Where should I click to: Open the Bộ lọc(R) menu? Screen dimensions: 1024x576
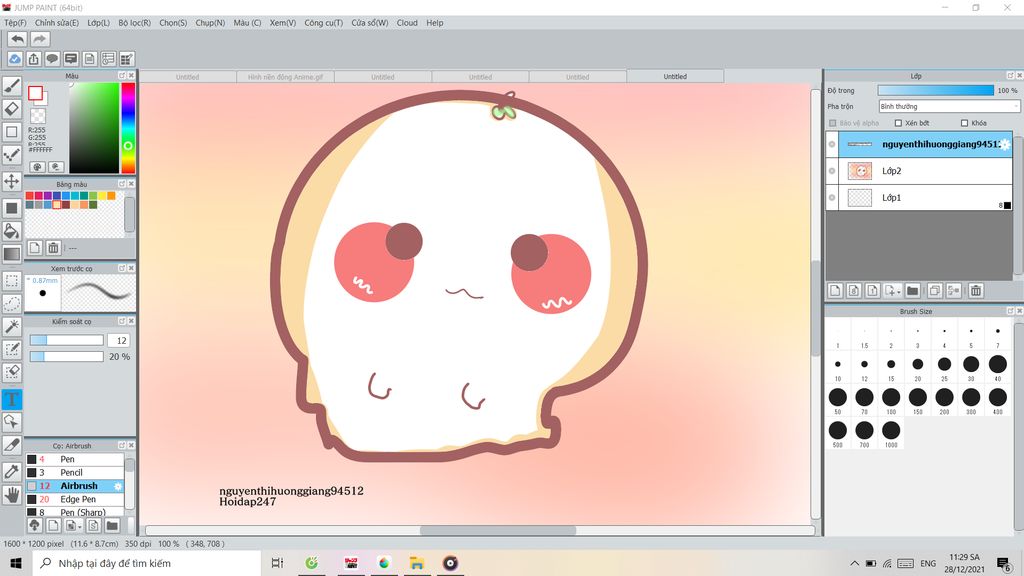(135, 23)
